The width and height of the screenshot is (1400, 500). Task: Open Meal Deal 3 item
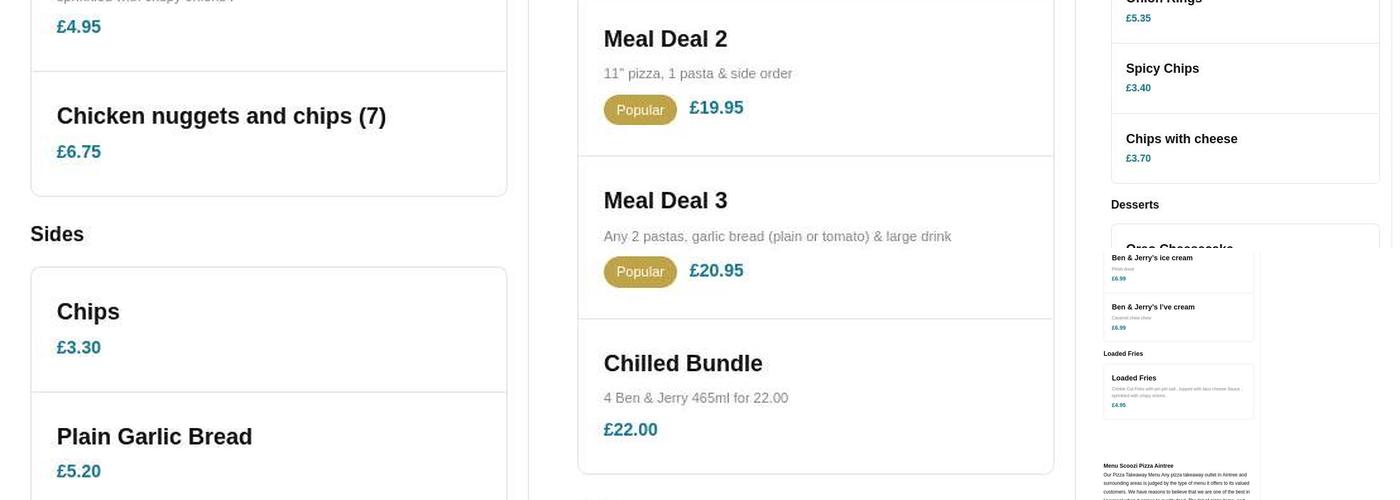[665, 201]
